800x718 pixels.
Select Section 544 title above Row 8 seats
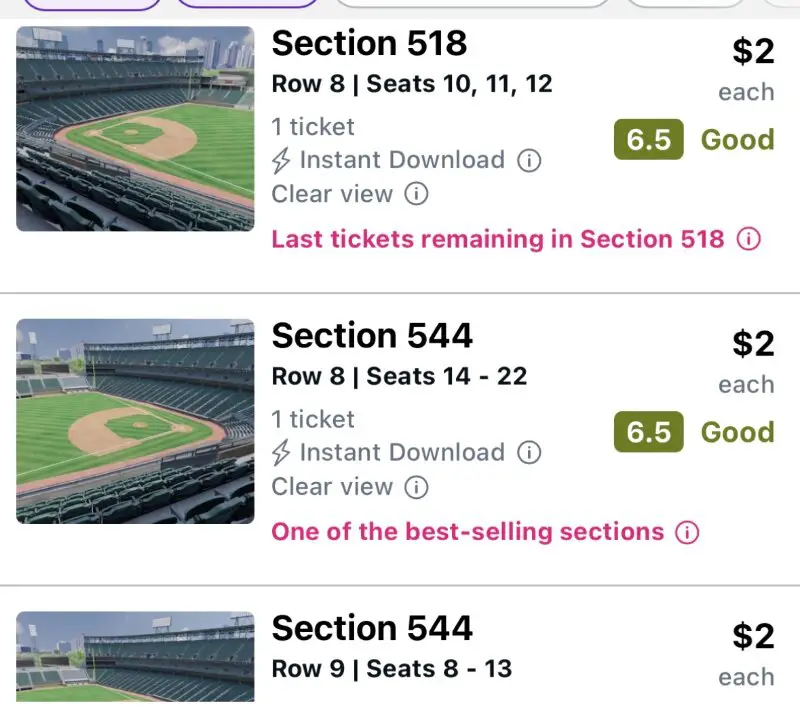372,336
